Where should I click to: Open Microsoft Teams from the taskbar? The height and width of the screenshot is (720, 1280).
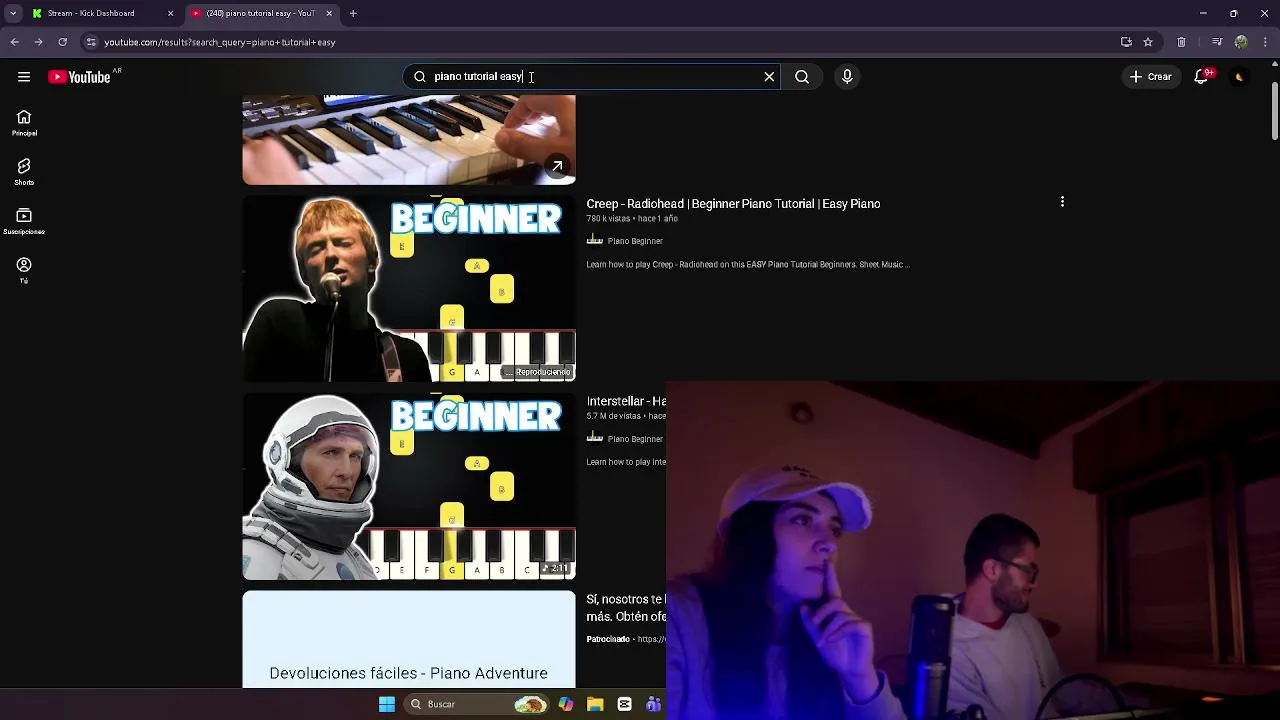[x=653, y=704]
